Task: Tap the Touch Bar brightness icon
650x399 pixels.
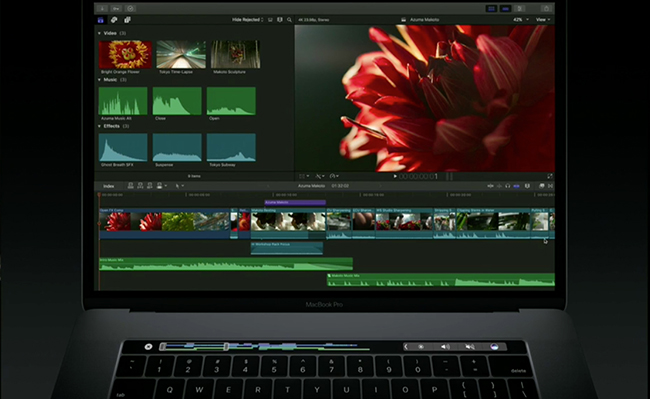Action: coord(421,346)
